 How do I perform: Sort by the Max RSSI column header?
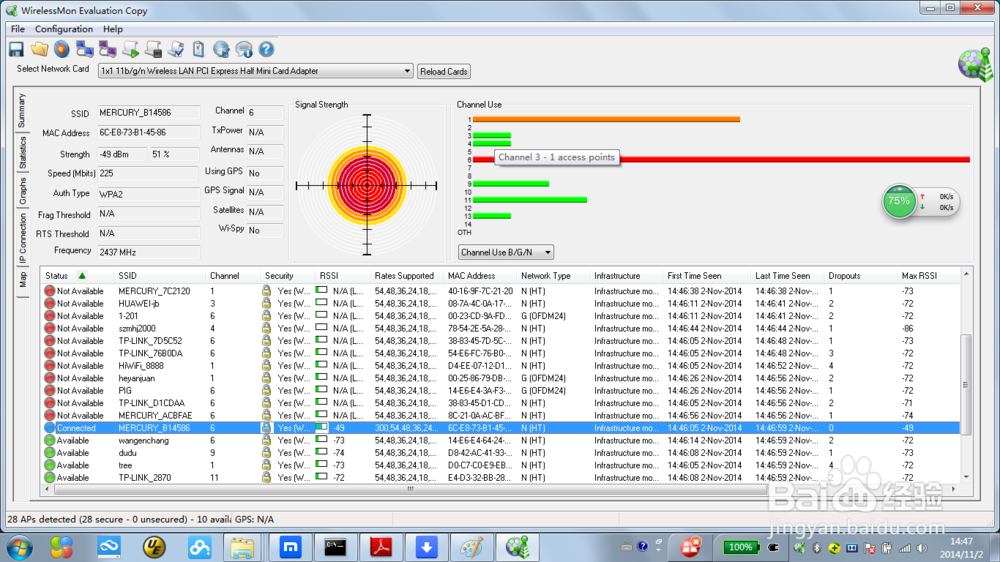928,276
